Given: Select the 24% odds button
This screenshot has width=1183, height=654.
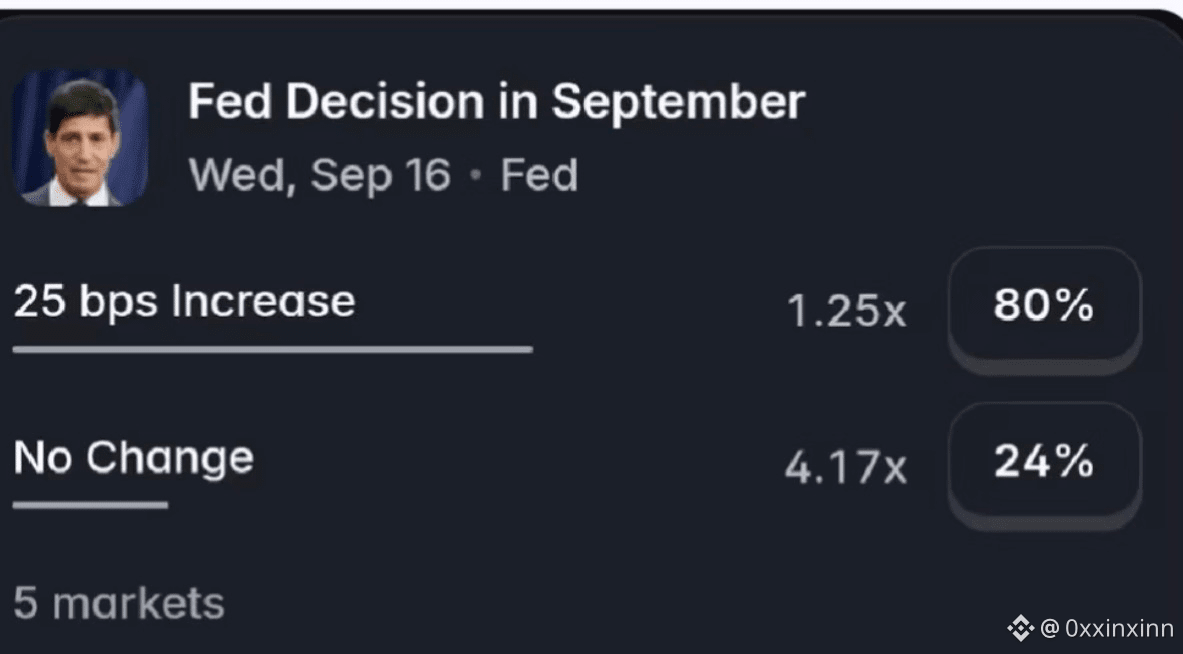Looking at the screenshot, I should tap(1044, 465).
